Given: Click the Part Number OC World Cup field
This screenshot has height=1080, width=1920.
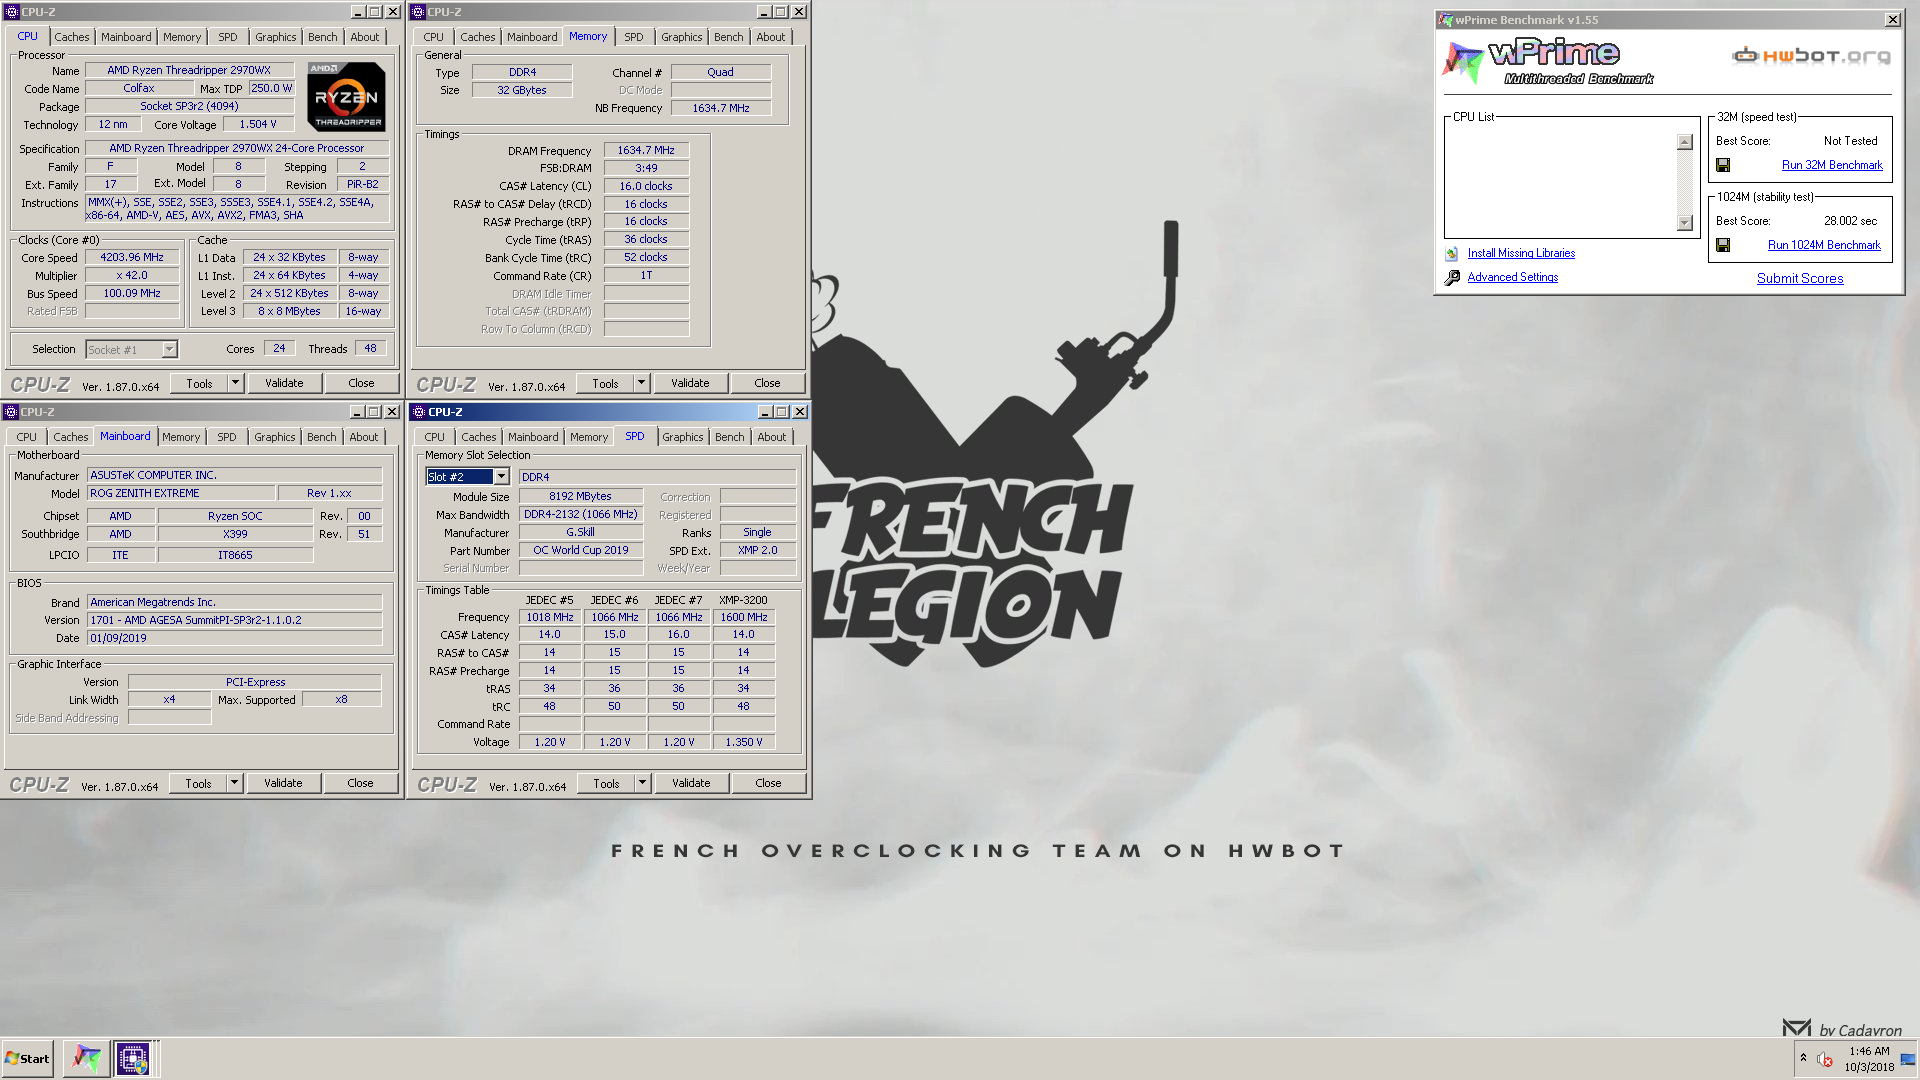Looking at the screenshot, I should pos(581,550).
